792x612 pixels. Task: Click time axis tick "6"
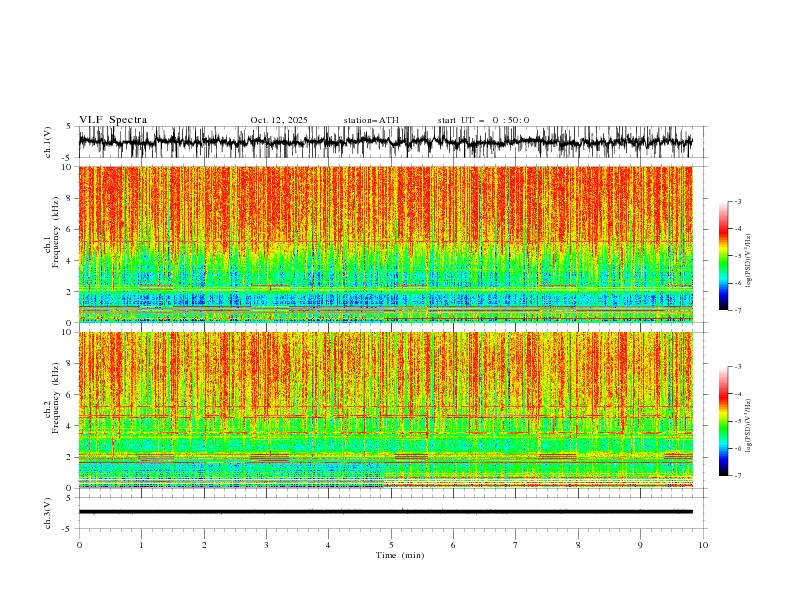453,545
